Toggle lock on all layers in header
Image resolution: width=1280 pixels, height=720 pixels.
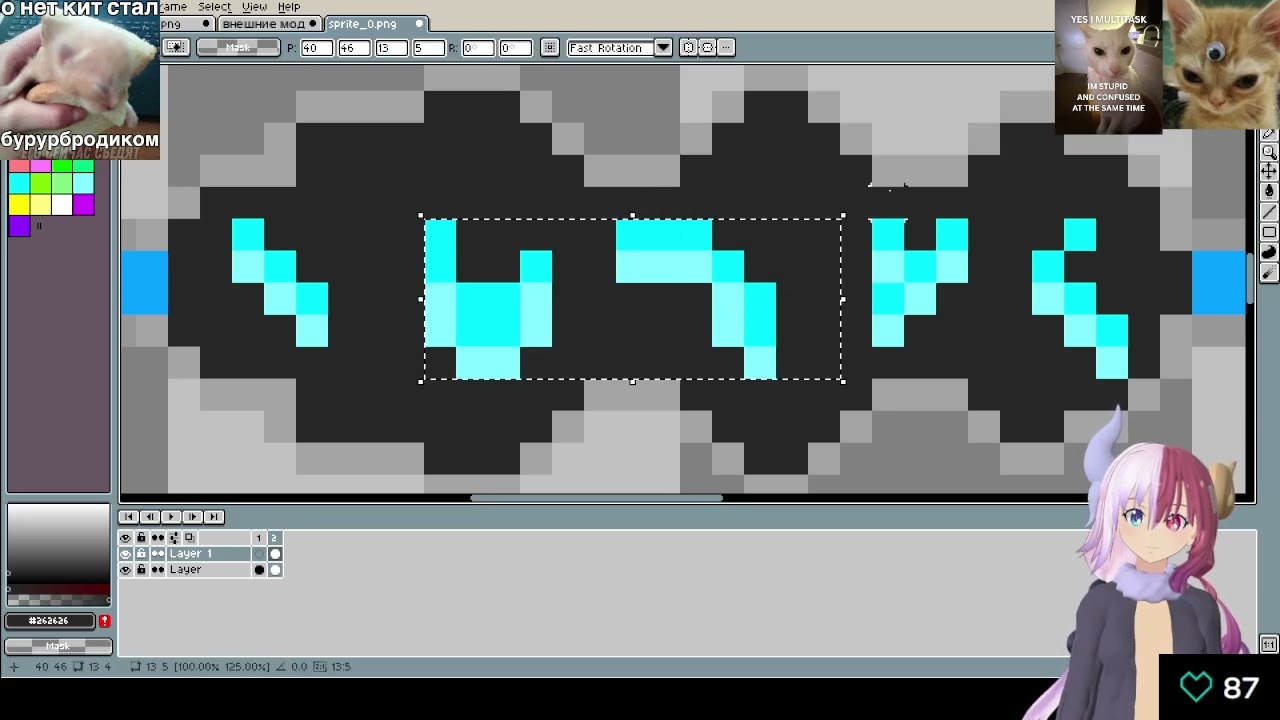click(x=141, y=538)
